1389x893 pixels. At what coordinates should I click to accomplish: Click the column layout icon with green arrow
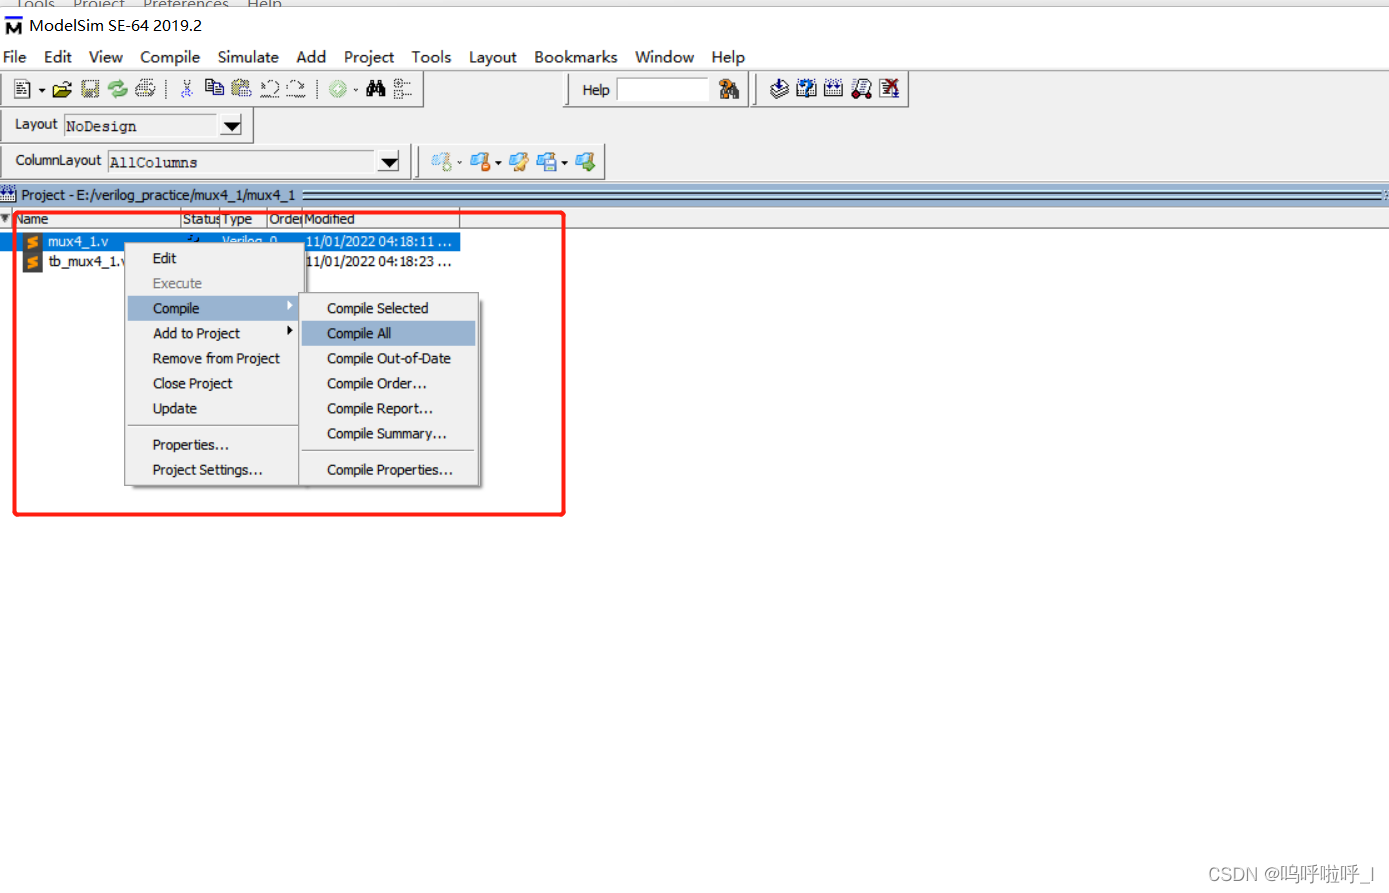pyautogui.click(x=585, y=161)
